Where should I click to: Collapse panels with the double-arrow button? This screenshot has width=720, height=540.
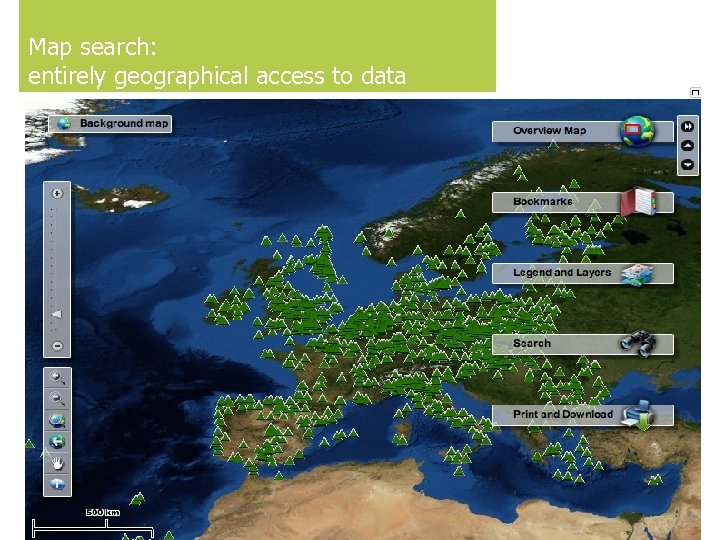(687, 127)
